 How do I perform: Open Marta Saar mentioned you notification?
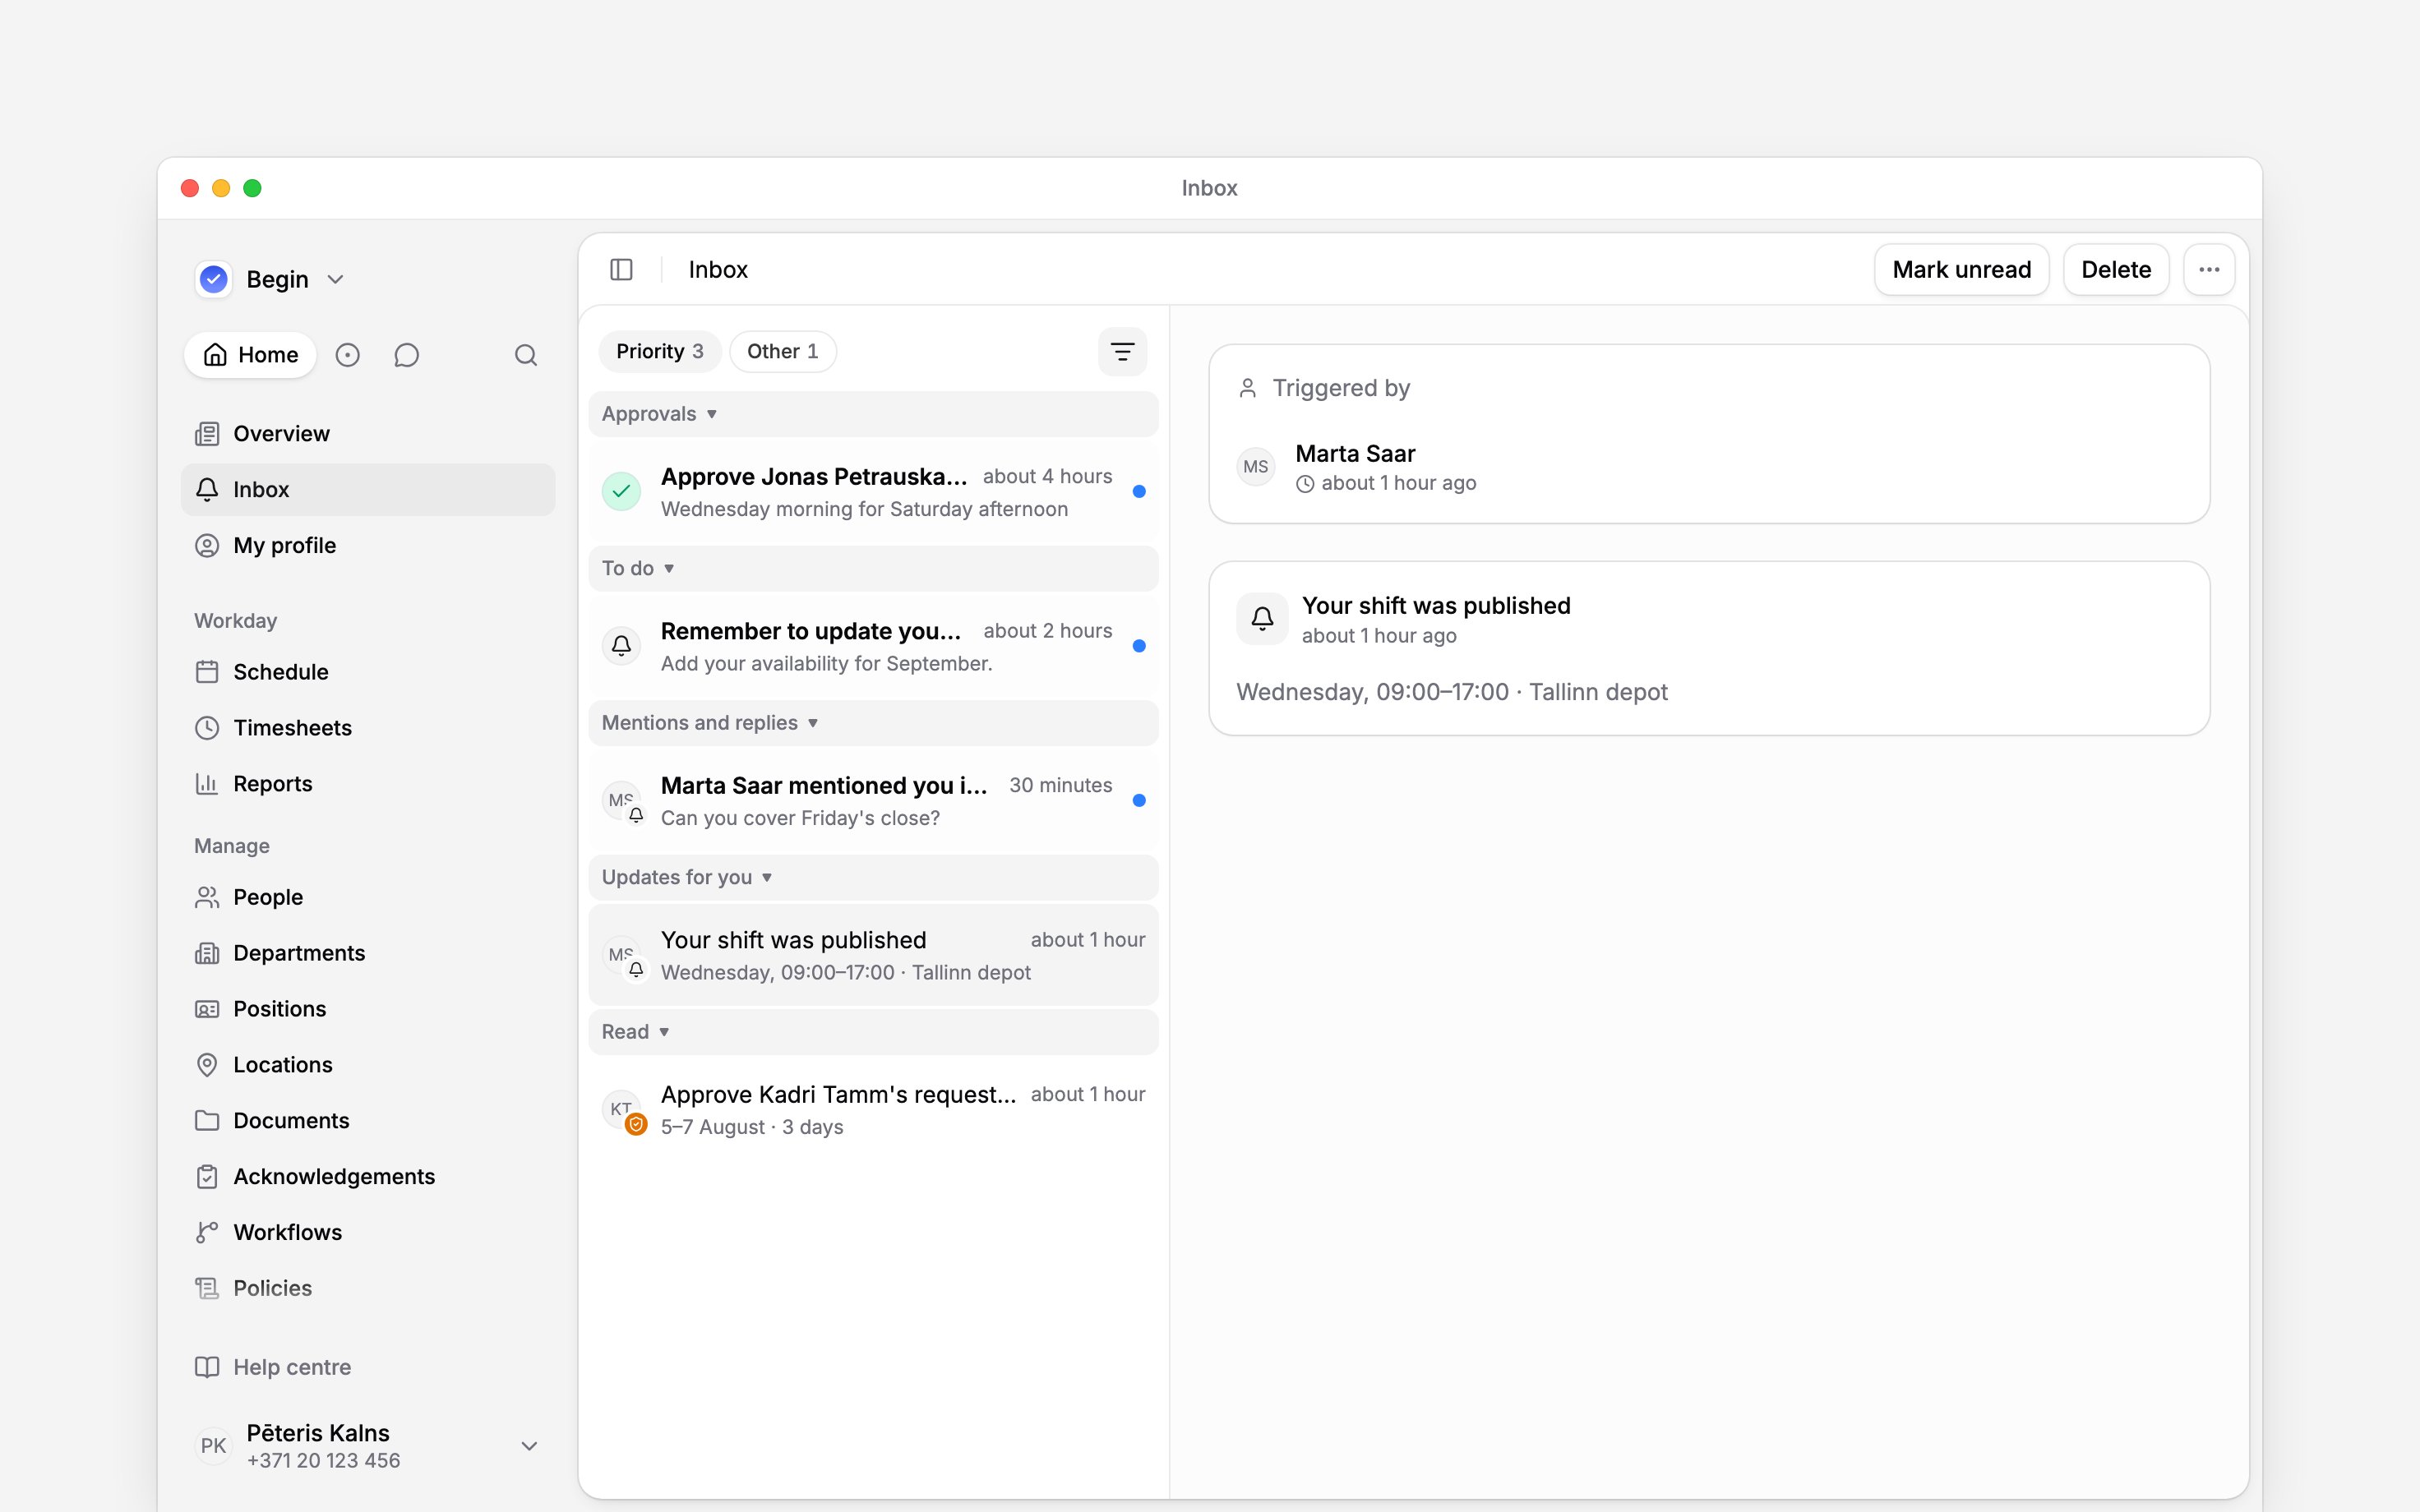[873, 801]
